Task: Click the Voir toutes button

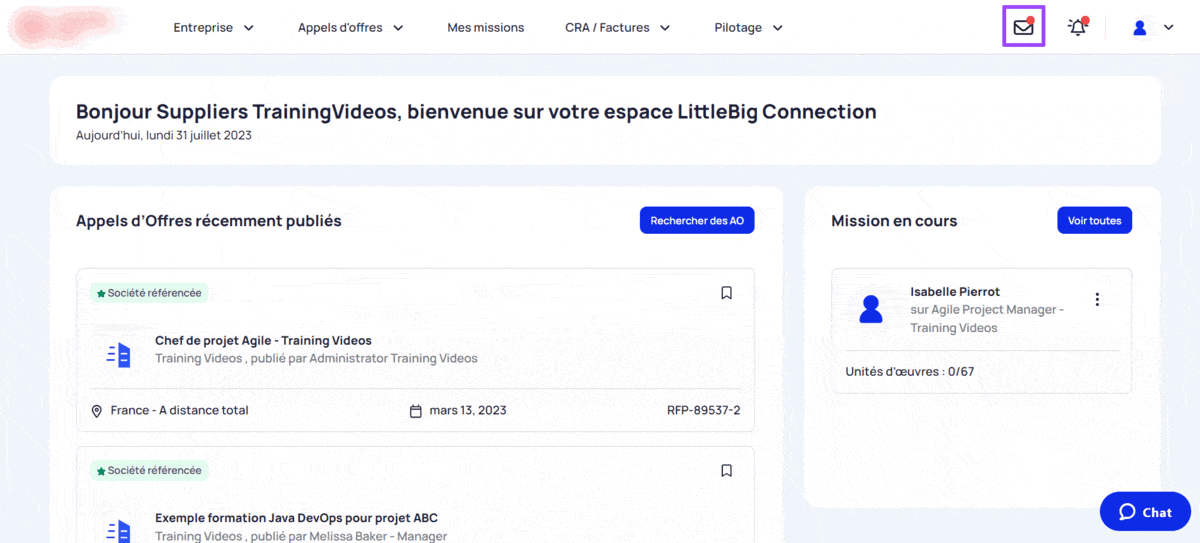Action: click(x=1094, y=221)
